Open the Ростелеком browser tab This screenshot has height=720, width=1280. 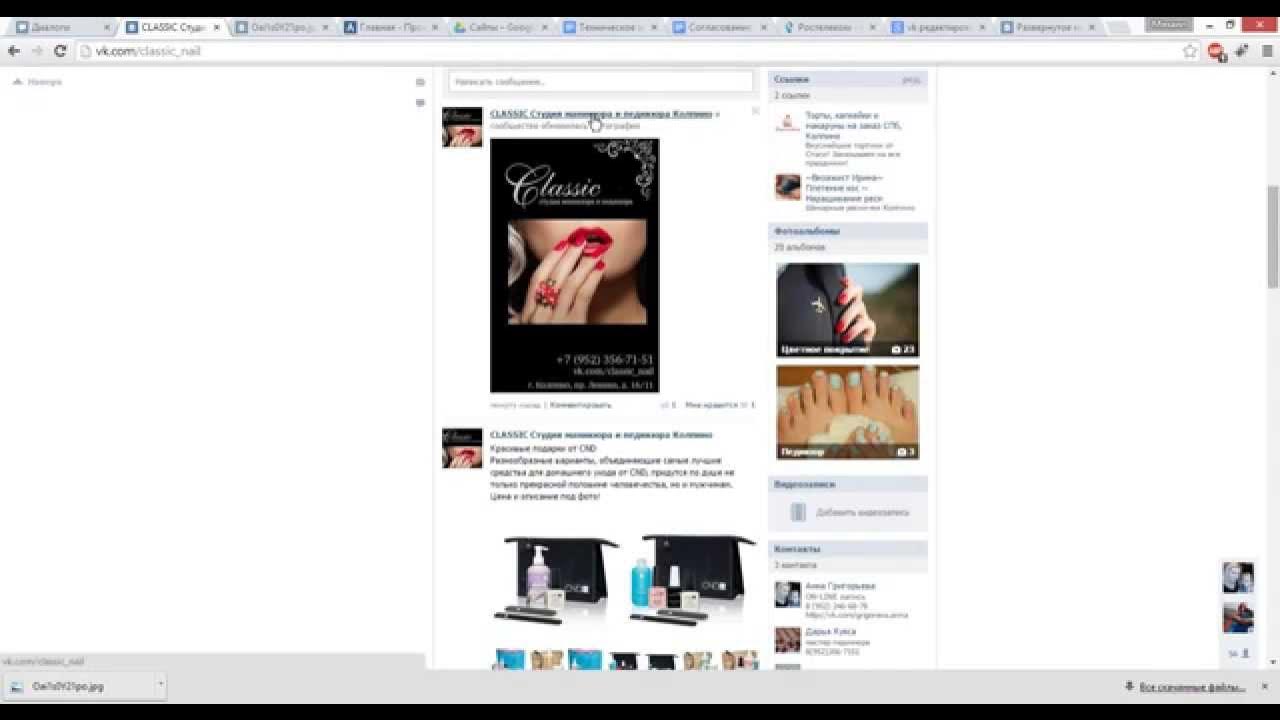[826, 28]
